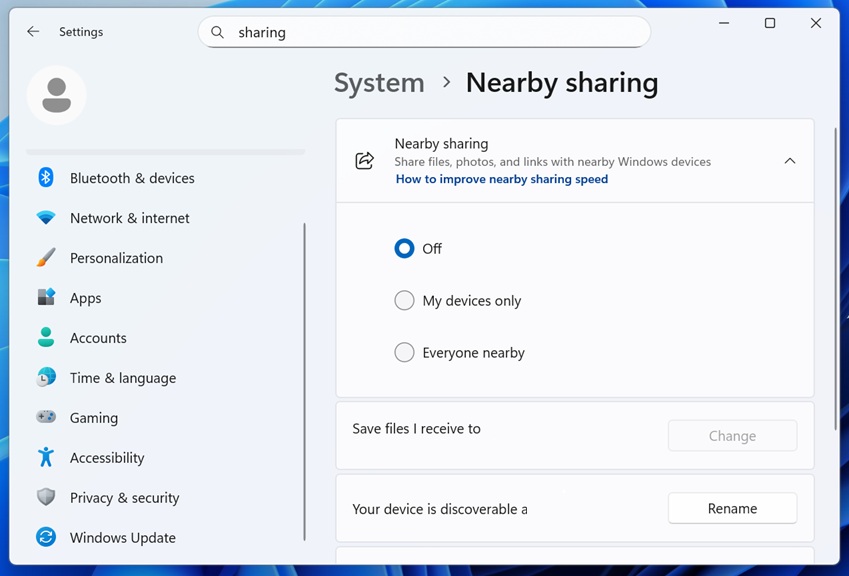Go to Windows Update settings
Viewport: 849px width, 576px height.
(x=122, y=538)
